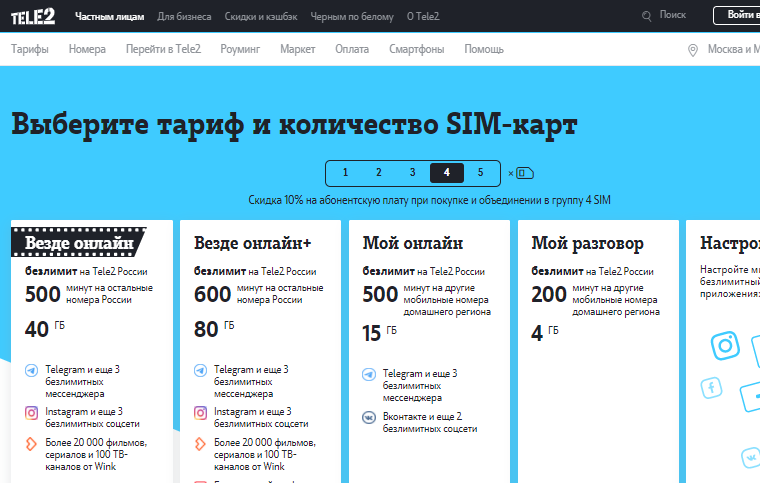Image resolution: width=760 pixels, height=483 pixels.
Task: Change region via Москва selector
Action: pyautogui.click(x=734, y=49)
